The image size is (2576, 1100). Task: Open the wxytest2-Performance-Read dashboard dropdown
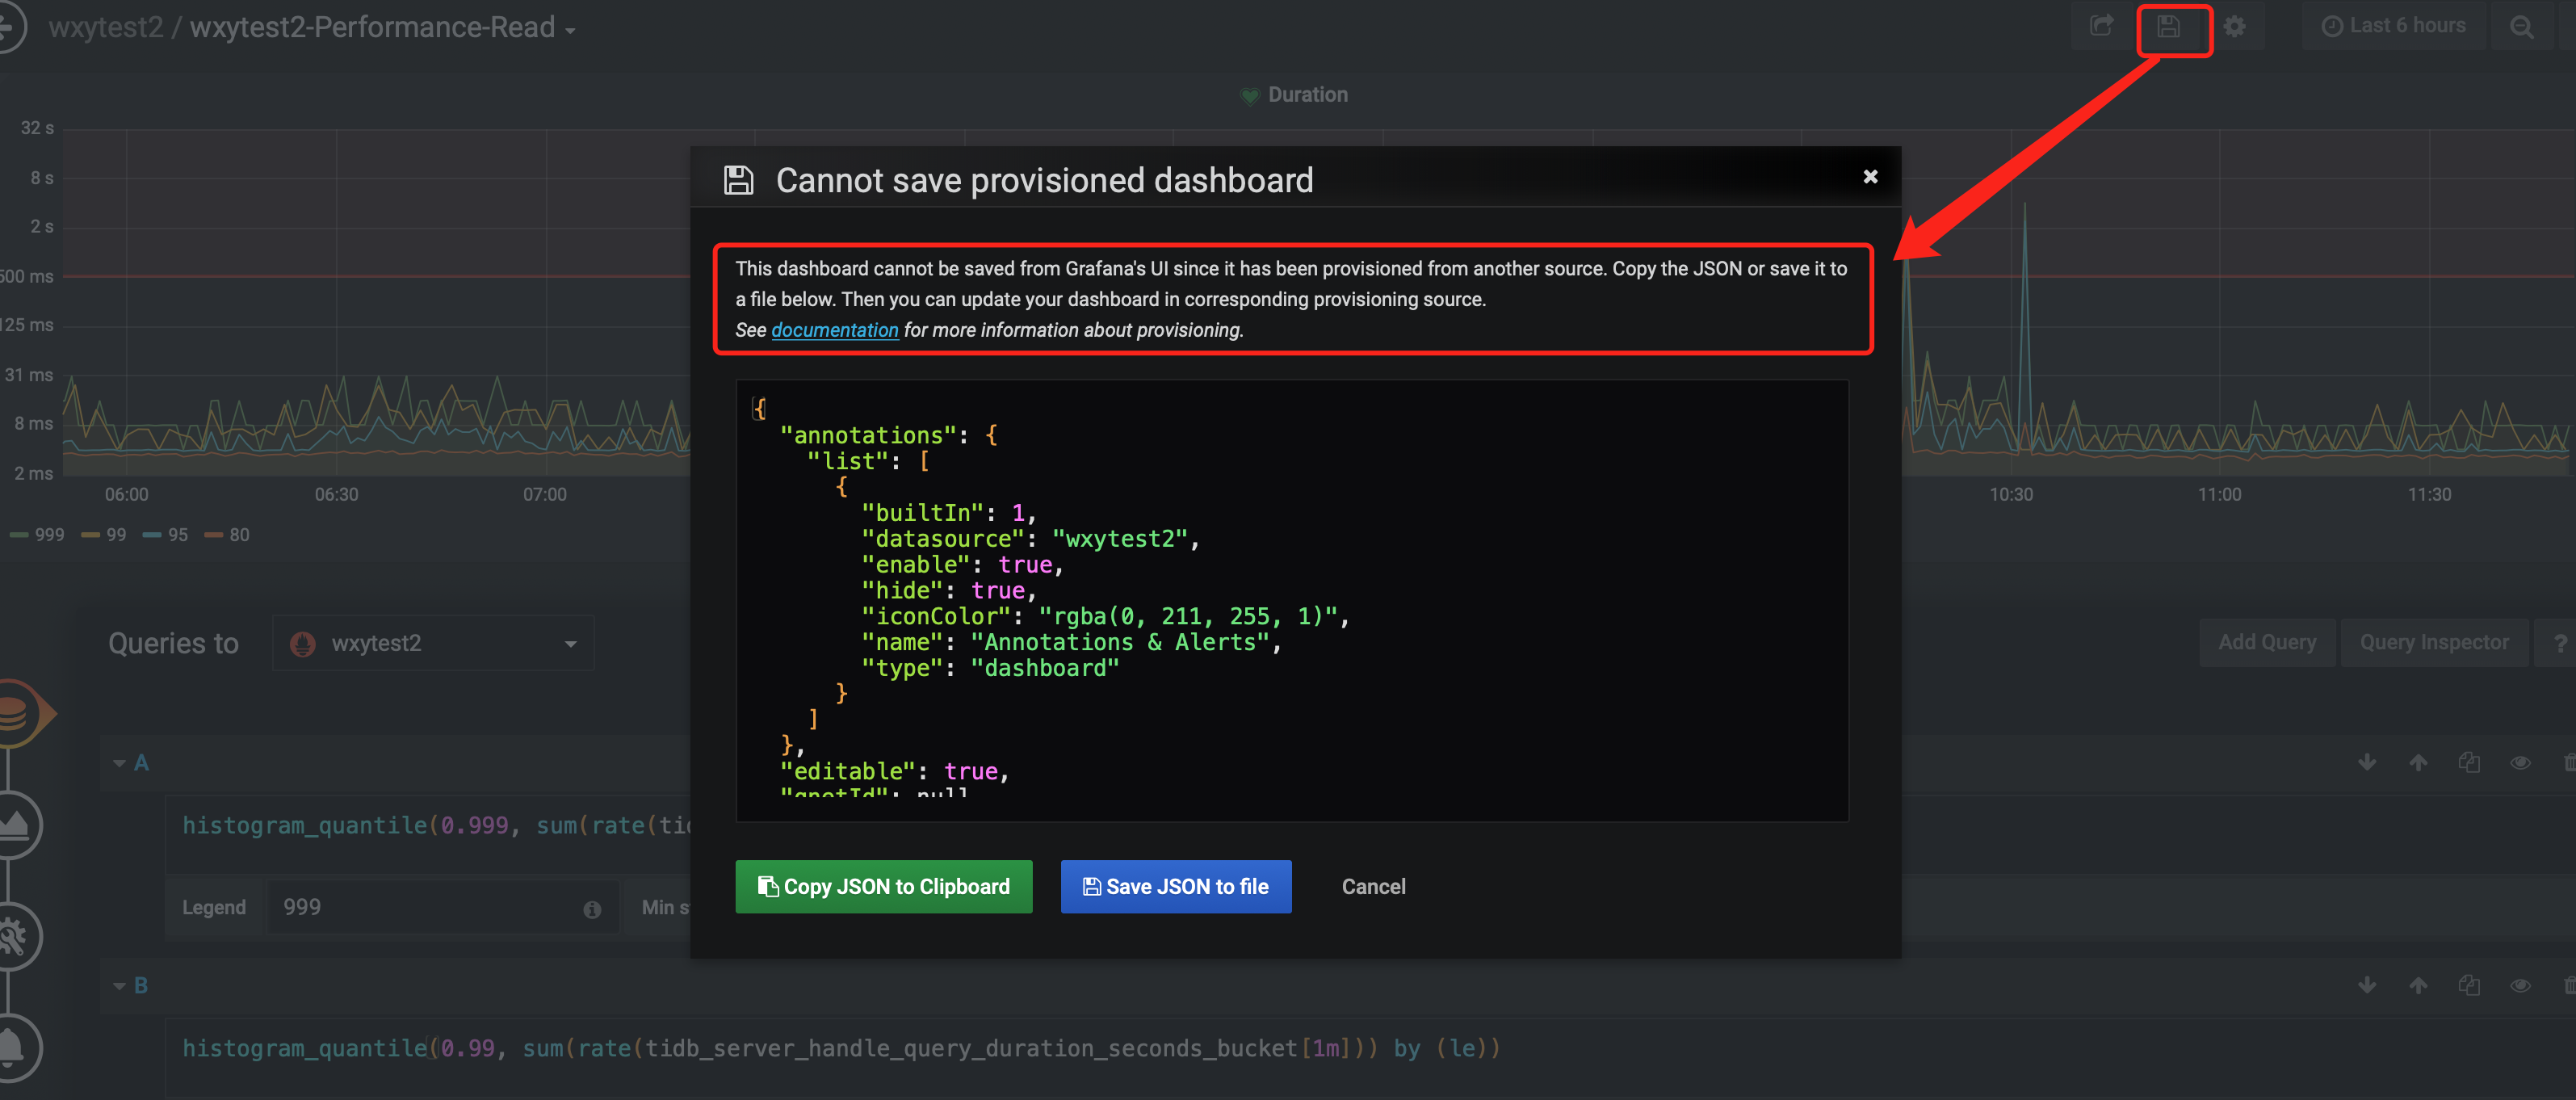[382, 27]
